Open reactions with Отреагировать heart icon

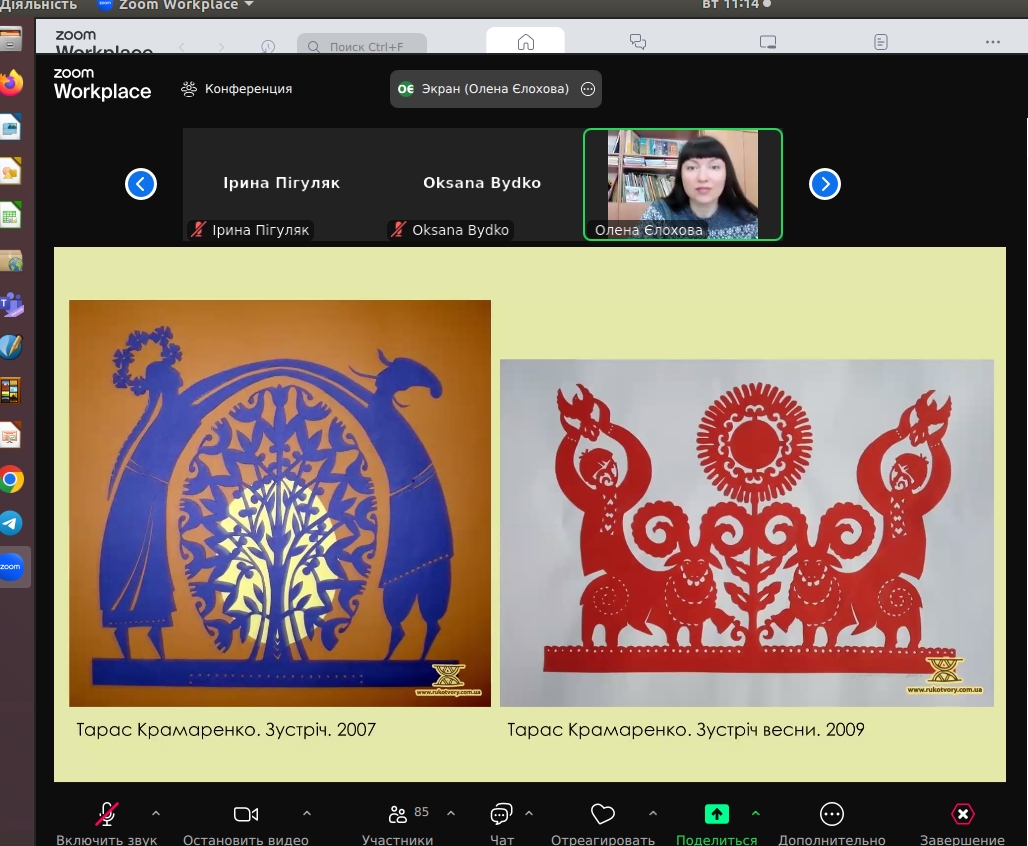(x=603, y=822)
